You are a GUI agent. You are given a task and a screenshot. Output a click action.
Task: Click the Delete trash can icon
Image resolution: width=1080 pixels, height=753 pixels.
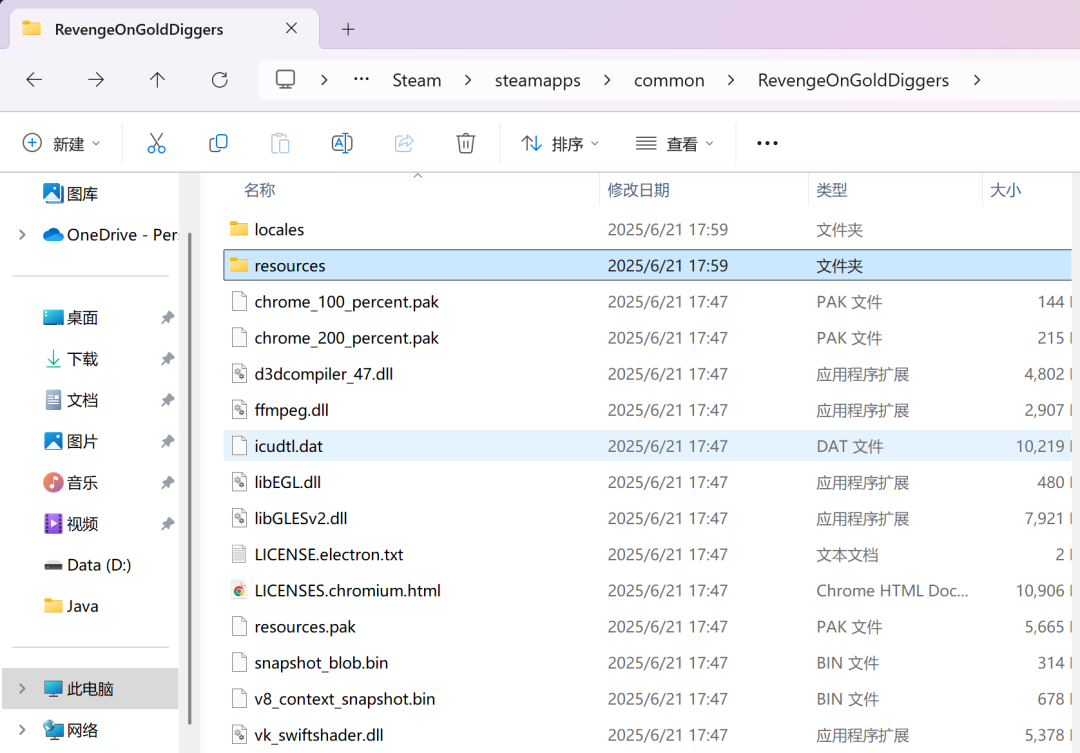466,143
